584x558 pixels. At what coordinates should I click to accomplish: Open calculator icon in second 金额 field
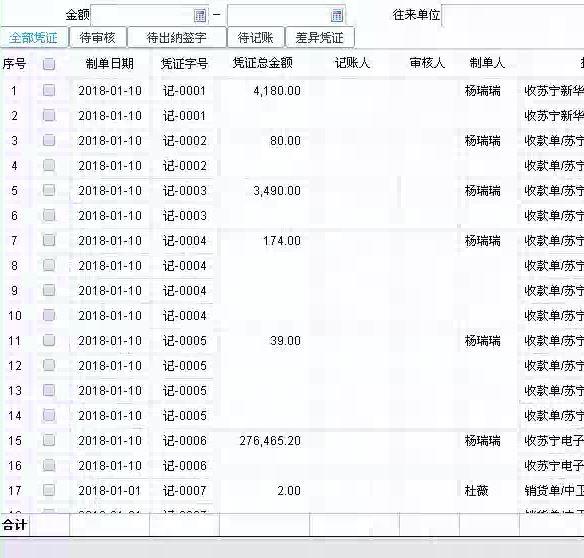click(337, 15)
